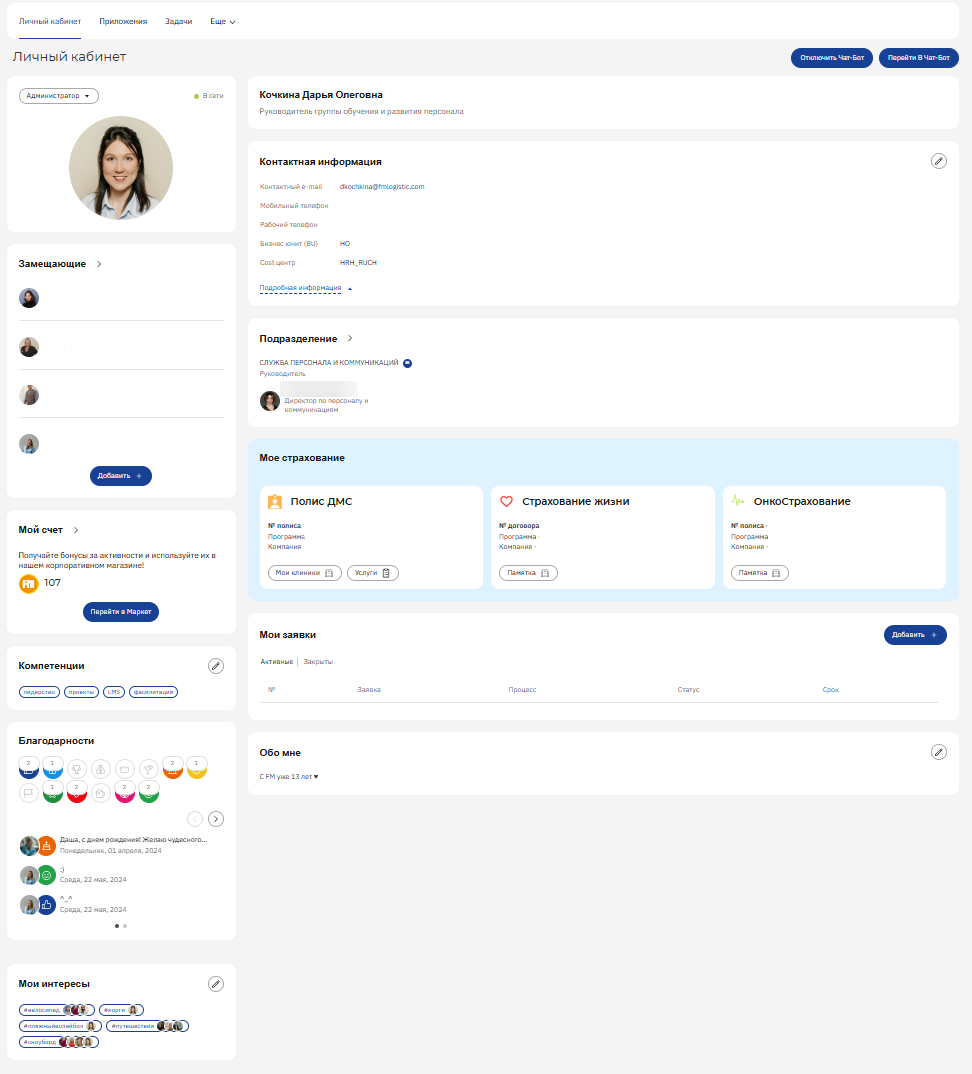This screenshot has height=1074, width=972.
Task: Edit the Мои интересы section
Action: point(215,984)
